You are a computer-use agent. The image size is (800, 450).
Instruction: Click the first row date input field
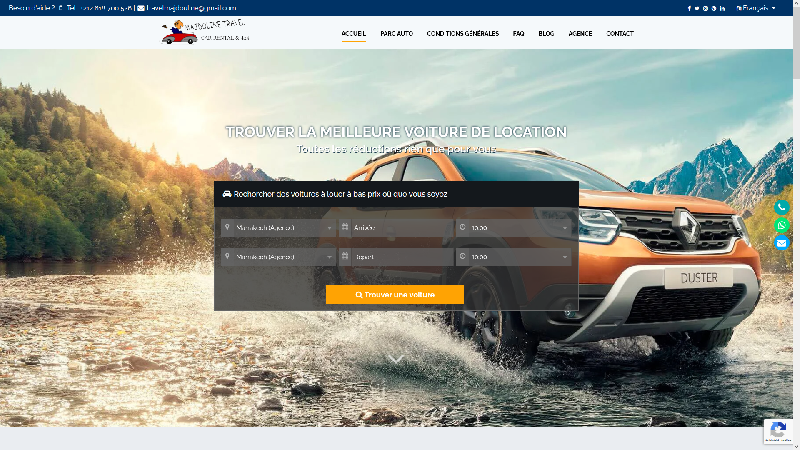pos(402,228)
